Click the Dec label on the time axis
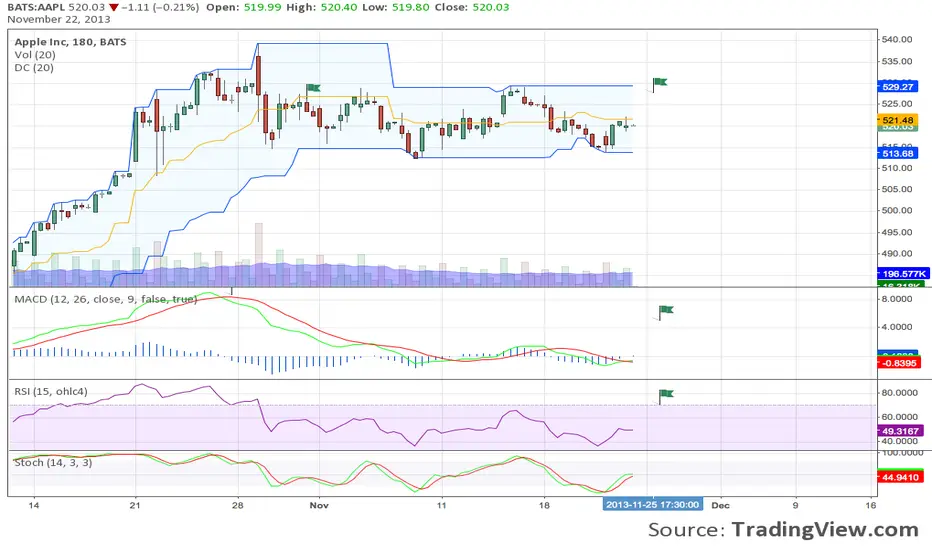The height and width of the screenshot is (550, 932). tap(720, 505)
